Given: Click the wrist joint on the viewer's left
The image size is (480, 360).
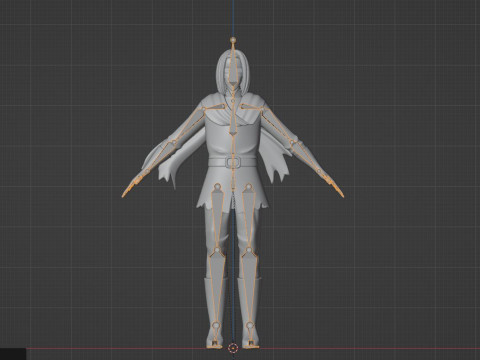Looking at the screenshot, I should click(x=147, y=172).
